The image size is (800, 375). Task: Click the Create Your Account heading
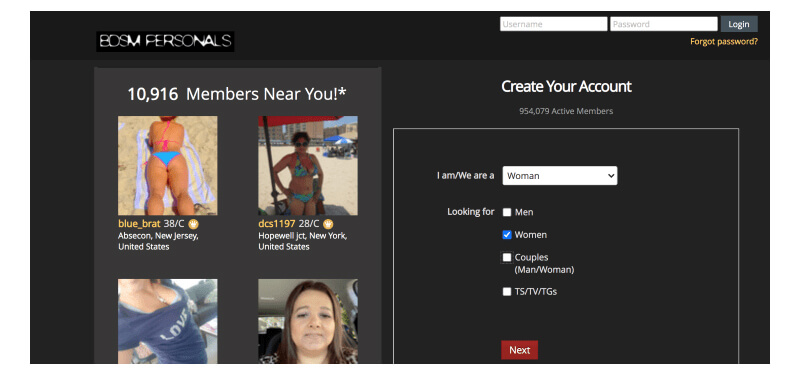coord(566,87)
